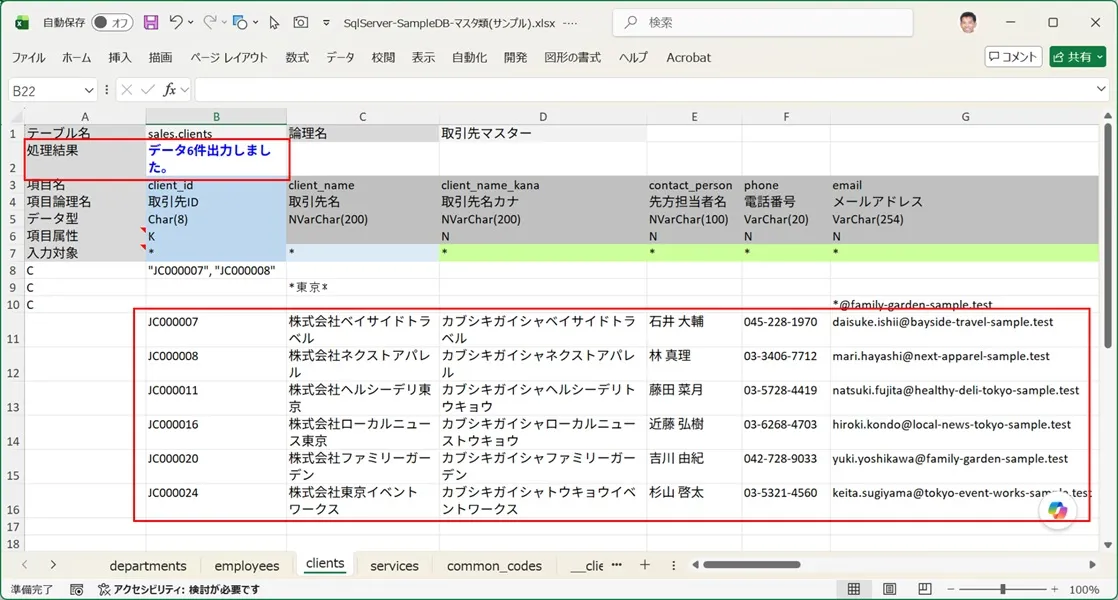Screen dimensions: 1118x600
Task: Click the Copilot floating icon
Action: point(1057,510)
